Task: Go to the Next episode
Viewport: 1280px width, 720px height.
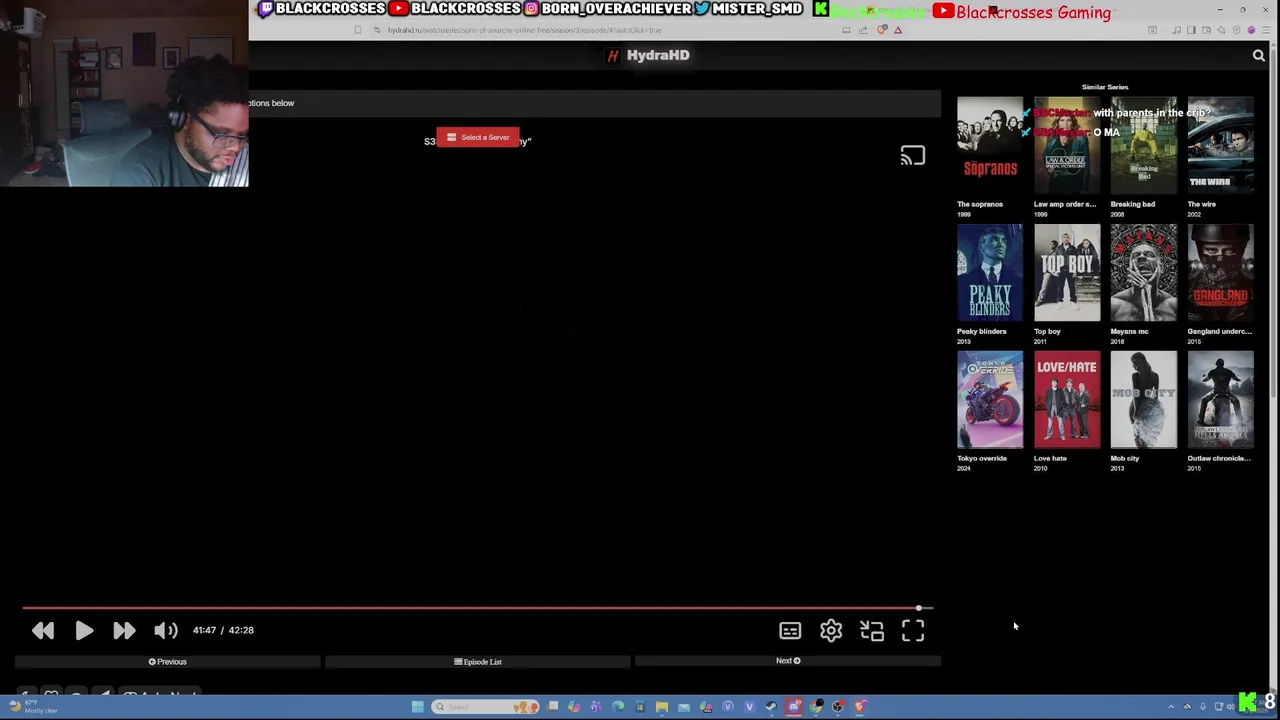Action: click(x=788, y=661)
